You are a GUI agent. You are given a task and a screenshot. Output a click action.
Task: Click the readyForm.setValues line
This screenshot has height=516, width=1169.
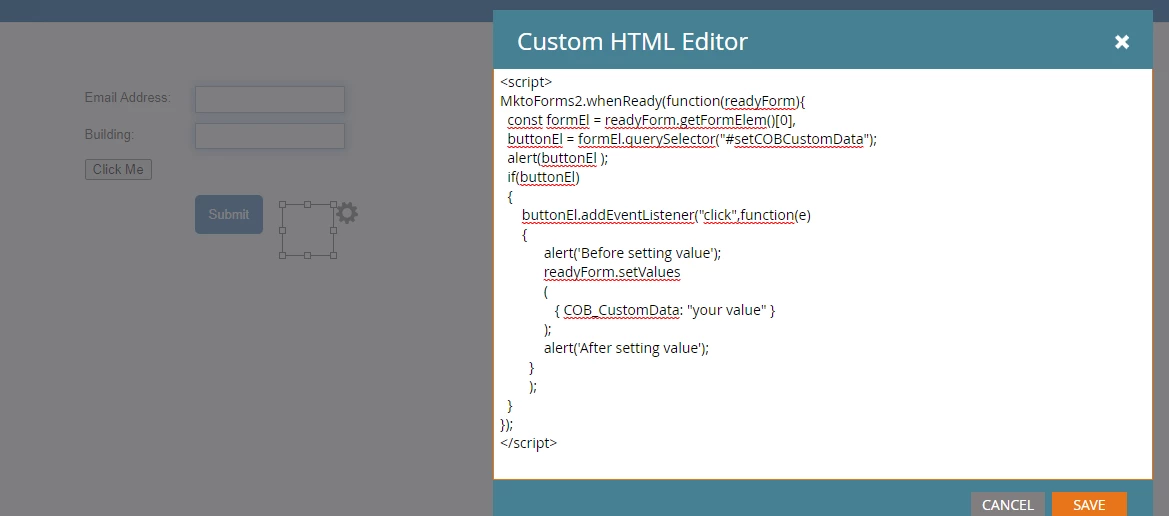pyautogui.click(x=612, y=272)
